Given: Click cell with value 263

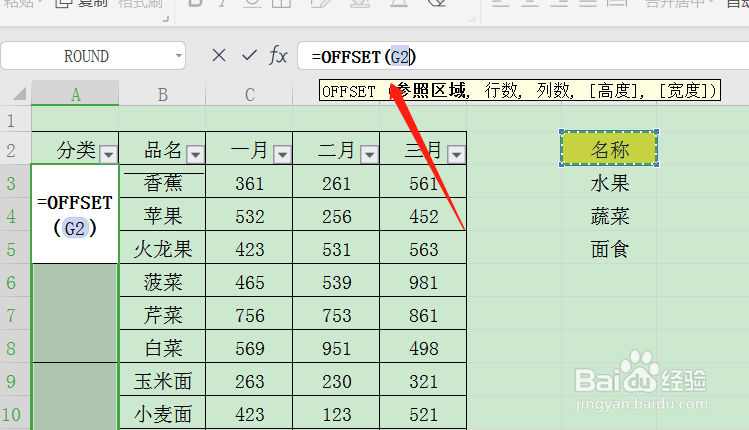Looking at the screenshot, I should 249,380.
